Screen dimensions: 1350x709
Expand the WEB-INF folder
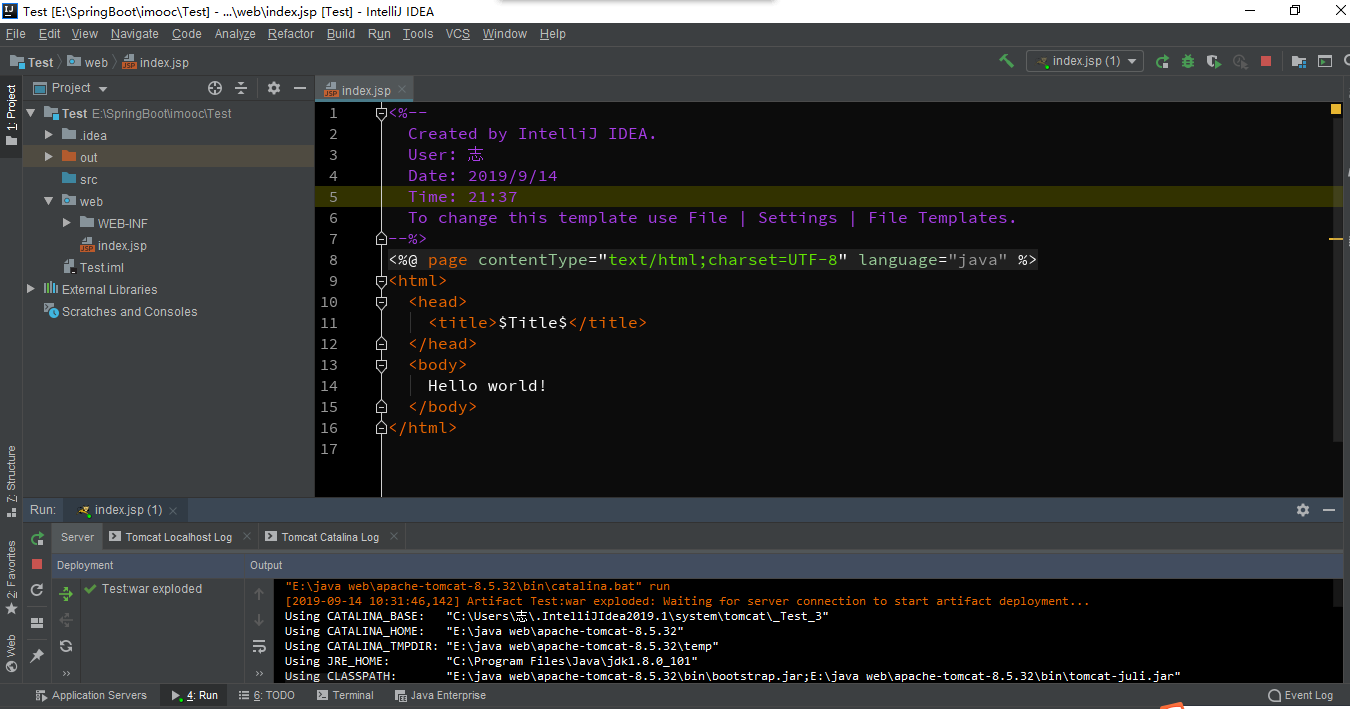tap(67, 223)
